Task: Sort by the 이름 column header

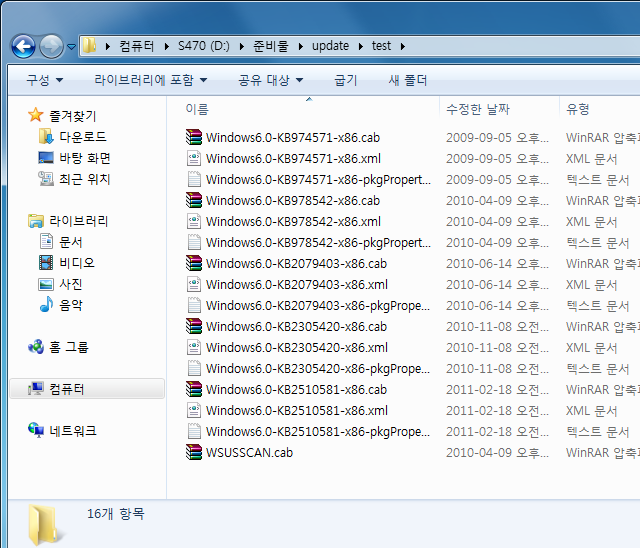Action: click(x=197, y=109)
